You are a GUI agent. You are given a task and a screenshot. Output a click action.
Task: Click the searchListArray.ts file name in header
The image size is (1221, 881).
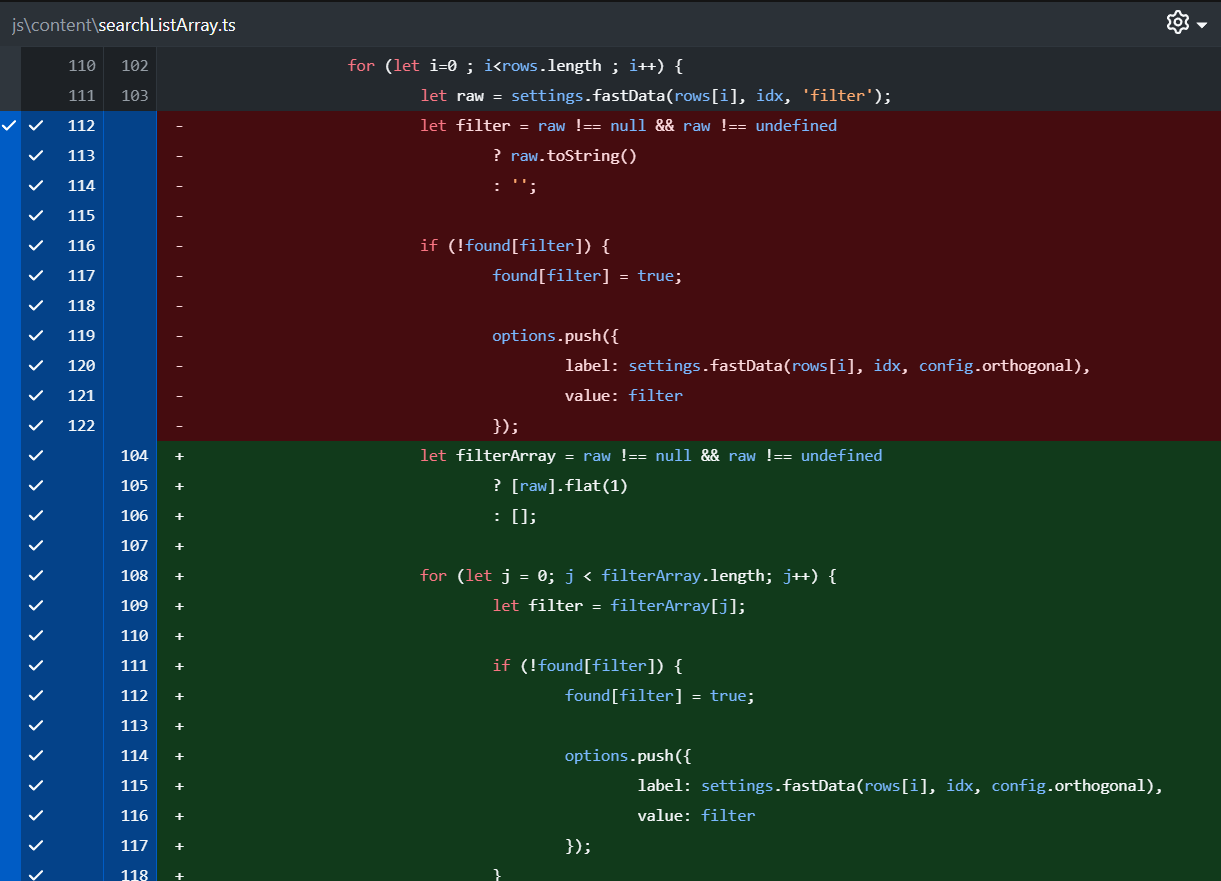[167, 25]
